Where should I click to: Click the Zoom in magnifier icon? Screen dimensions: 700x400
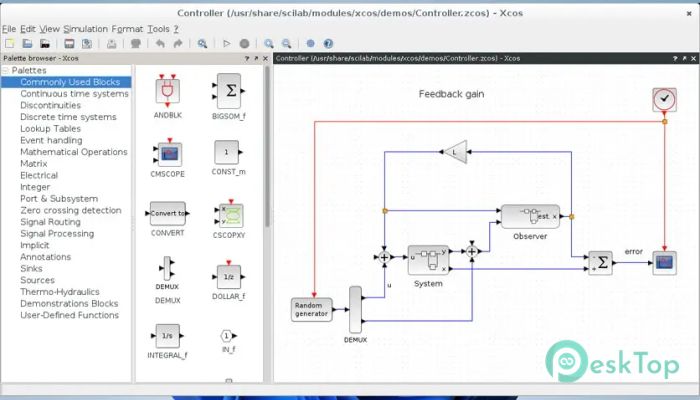268,43
